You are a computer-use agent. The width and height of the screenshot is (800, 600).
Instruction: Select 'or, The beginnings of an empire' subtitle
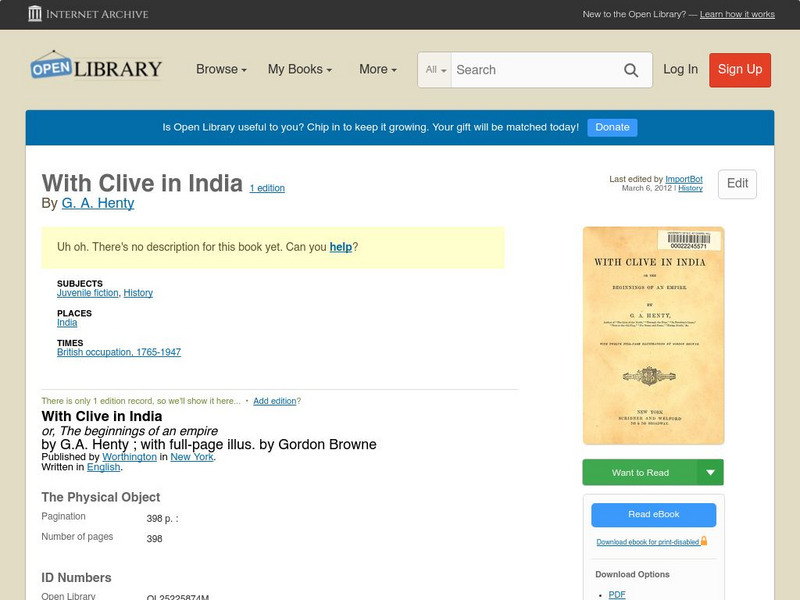(x=130, y=431)
